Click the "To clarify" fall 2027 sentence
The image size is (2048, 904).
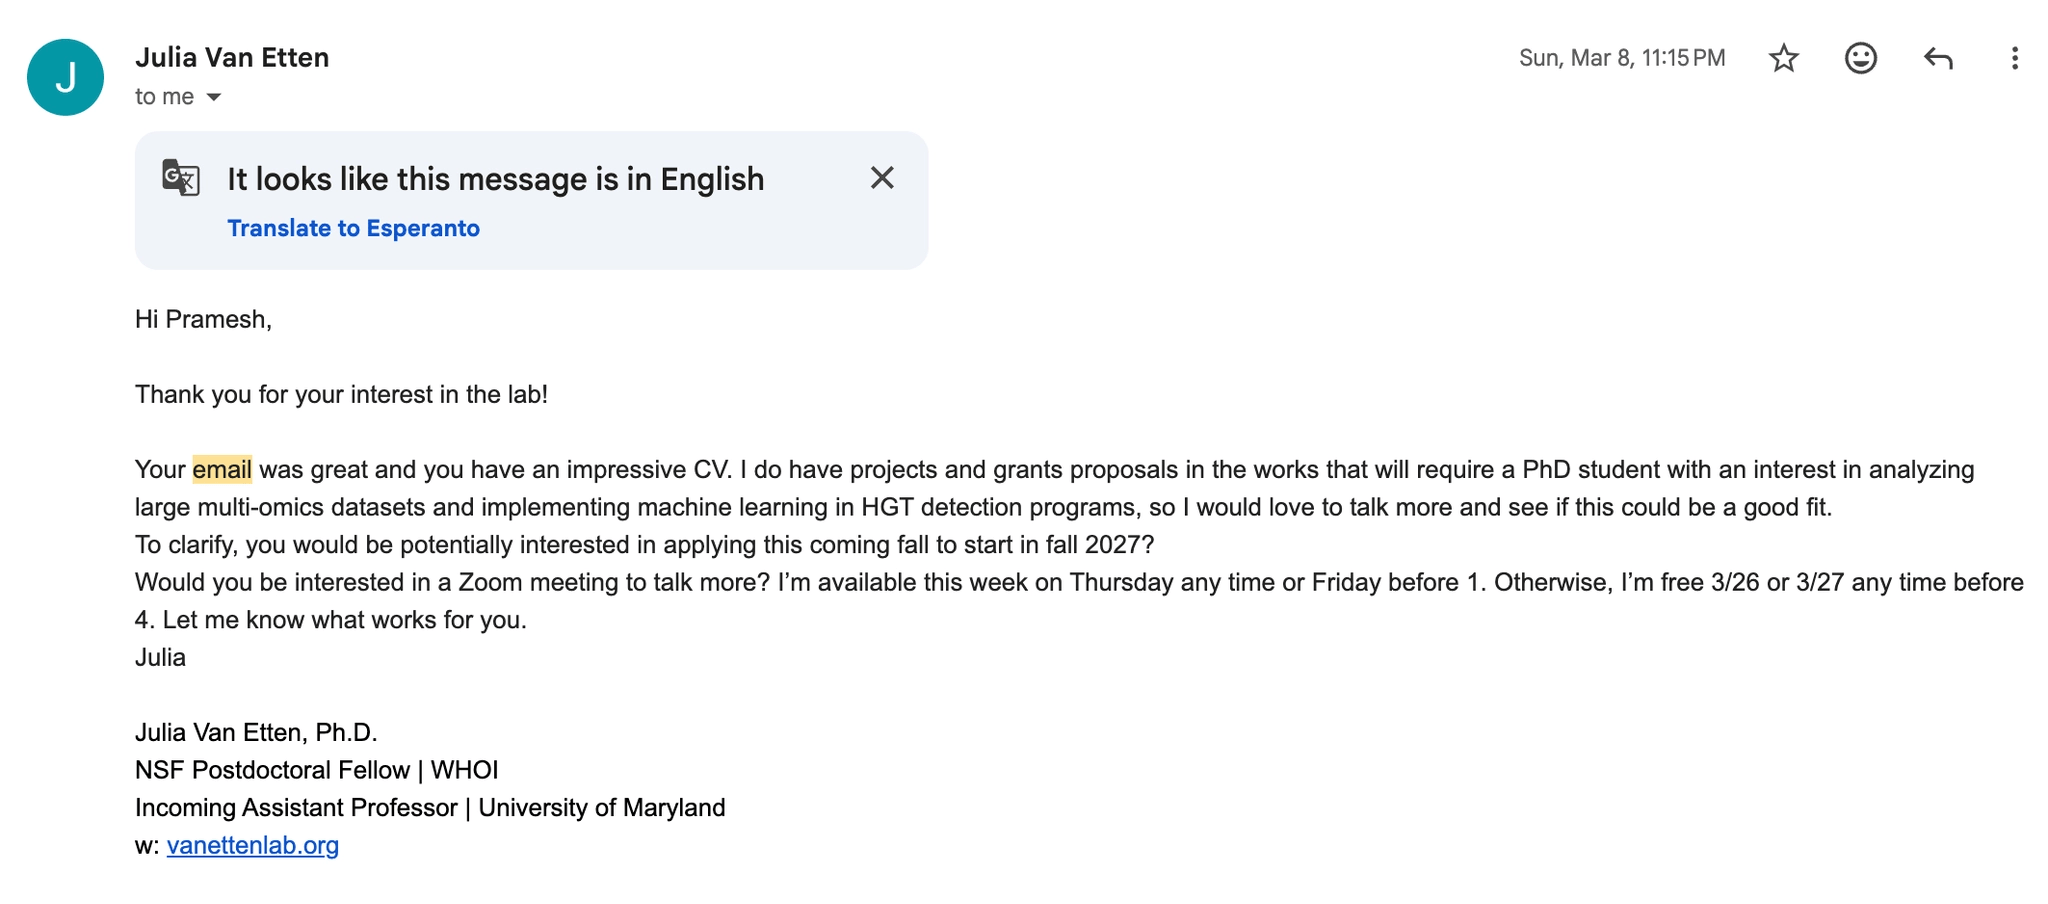[644, 545]
